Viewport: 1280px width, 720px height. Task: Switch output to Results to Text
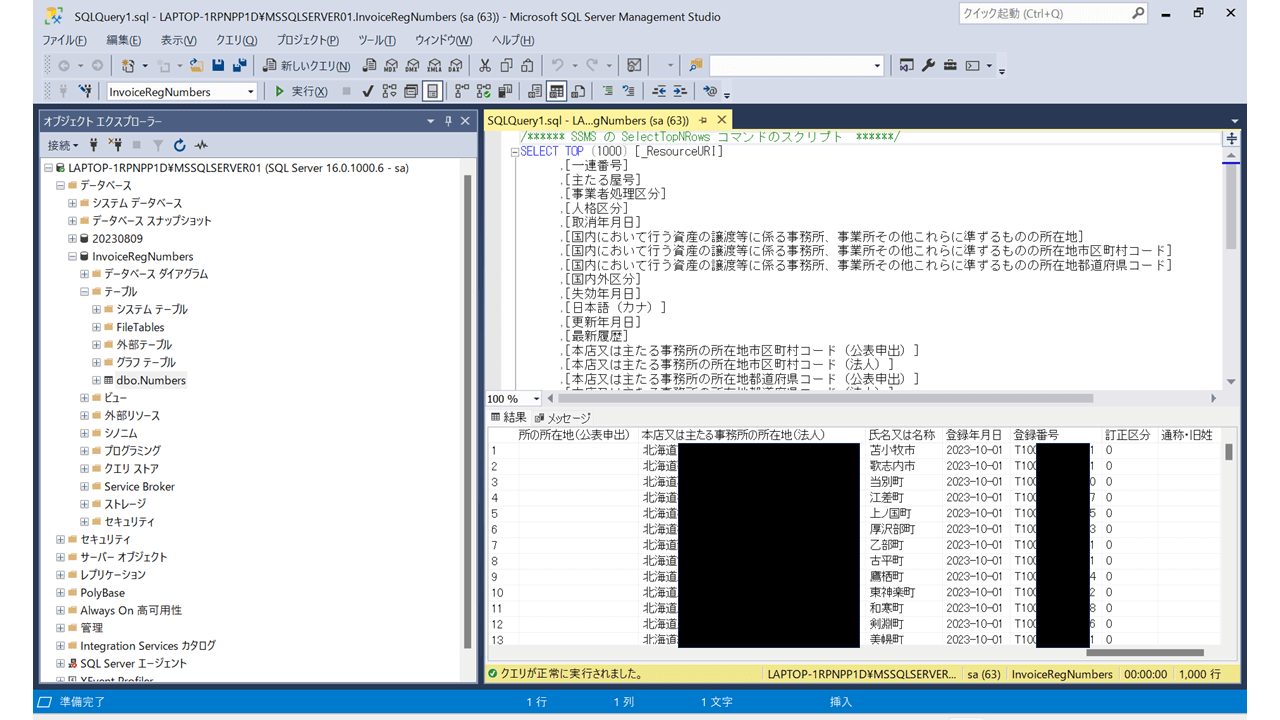point(535,91)
